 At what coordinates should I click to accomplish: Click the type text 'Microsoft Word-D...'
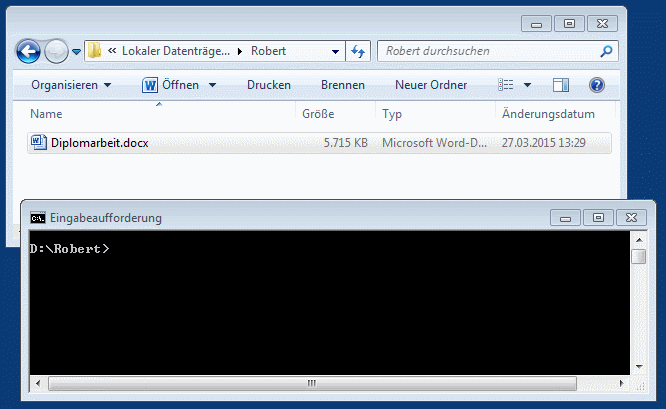(434, 143)
